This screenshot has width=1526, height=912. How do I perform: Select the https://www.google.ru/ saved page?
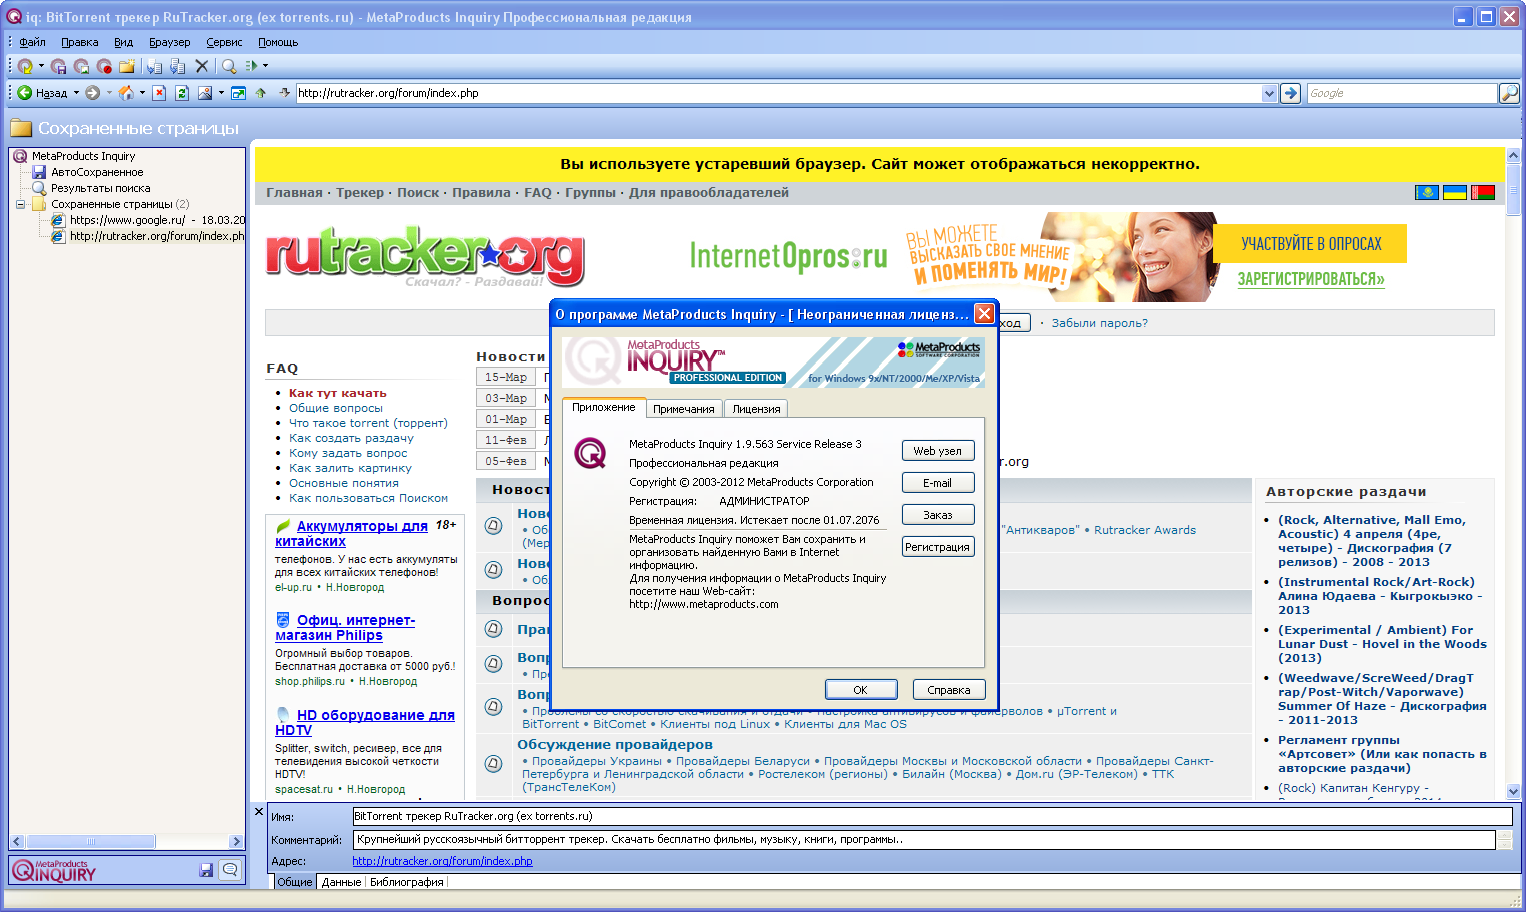tap(157, 220)
